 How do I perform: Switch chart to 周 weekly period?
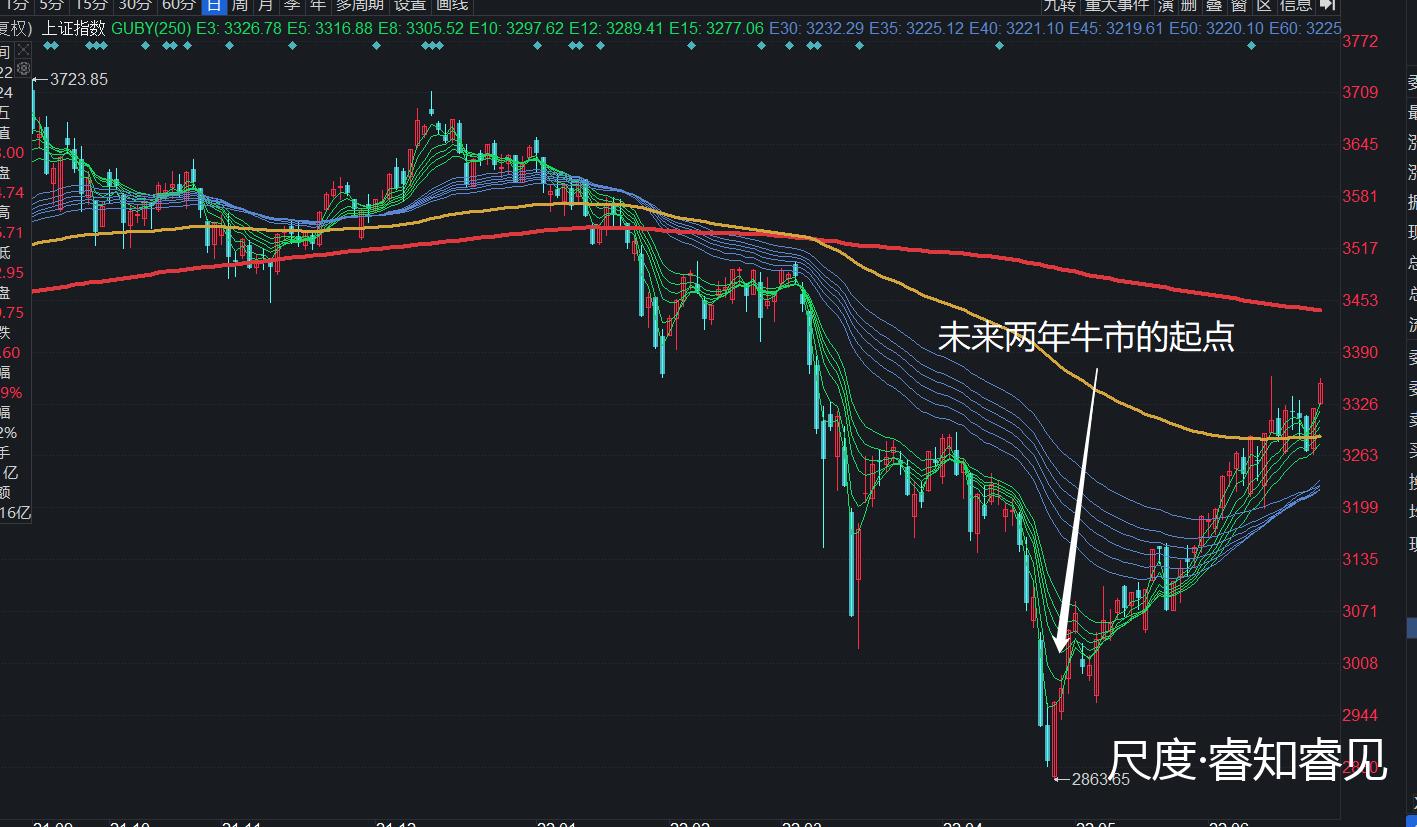[240, 5]
